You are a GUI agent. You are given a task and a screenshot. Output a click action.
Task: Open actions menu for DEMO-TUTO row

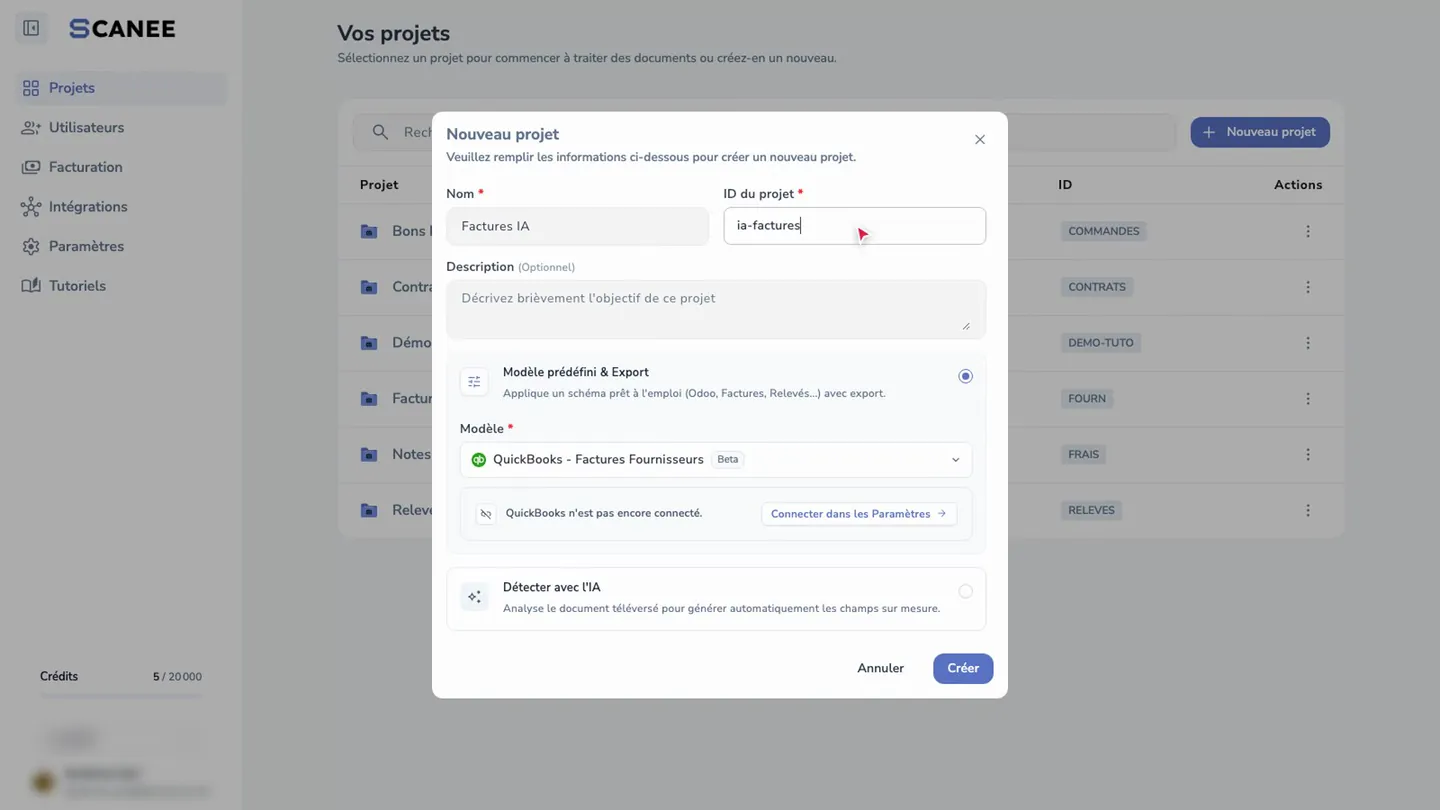click(x=1308, y=343)
